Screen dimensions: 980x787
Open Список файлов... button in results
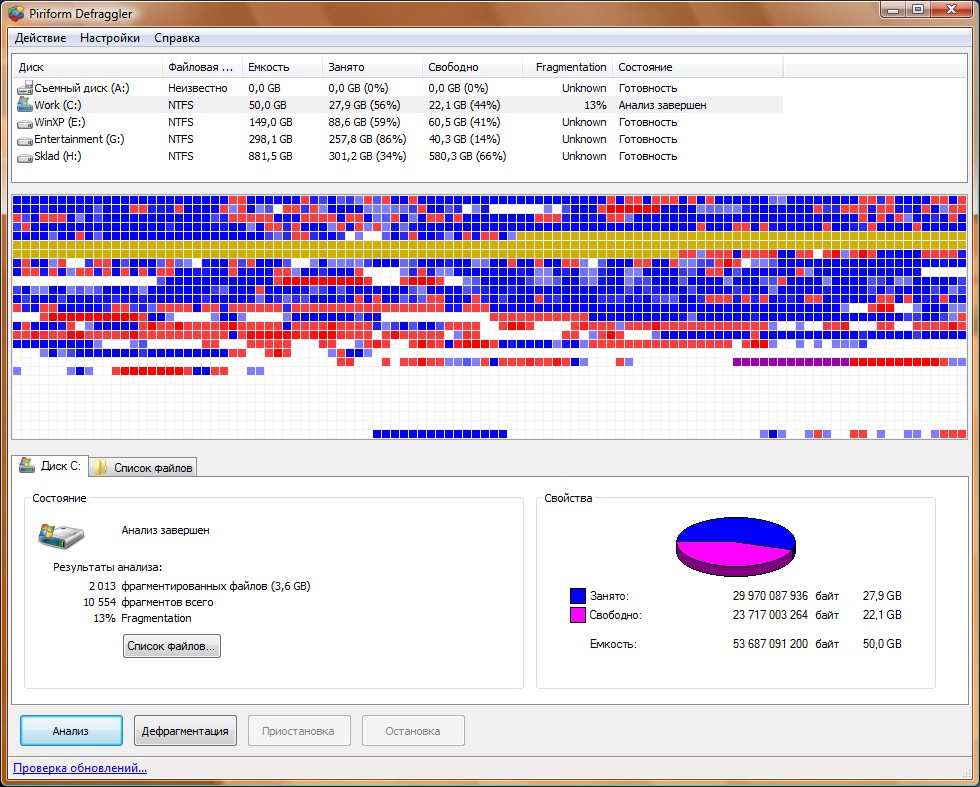coord(171,646)
